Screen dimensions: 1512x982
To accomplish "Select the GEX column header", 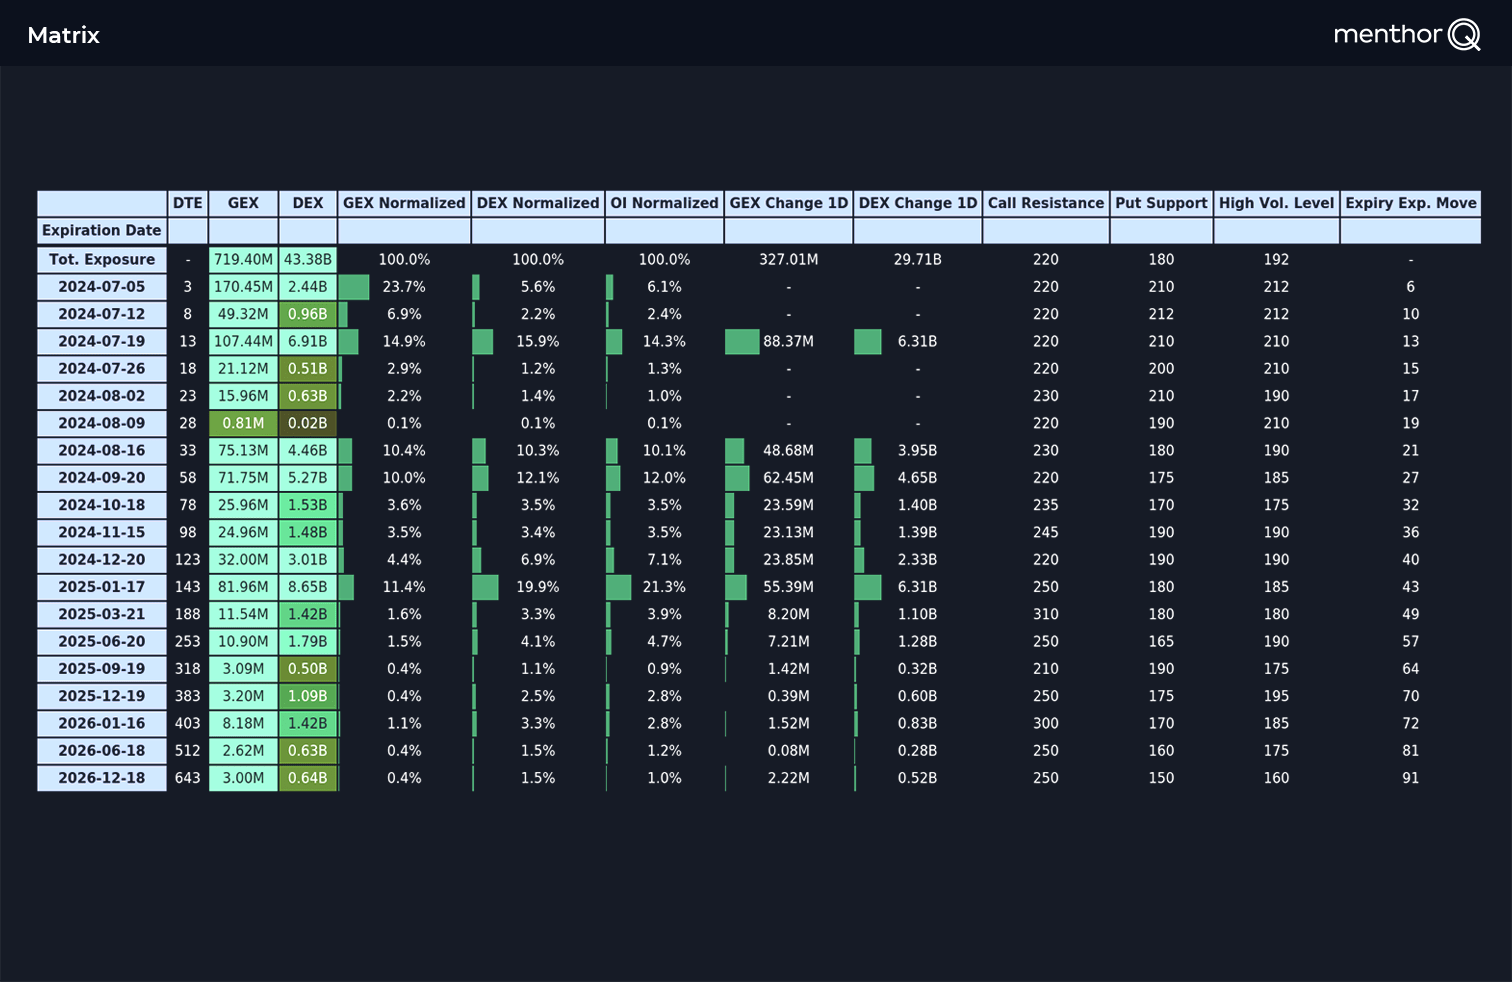I will coord(242,203).
